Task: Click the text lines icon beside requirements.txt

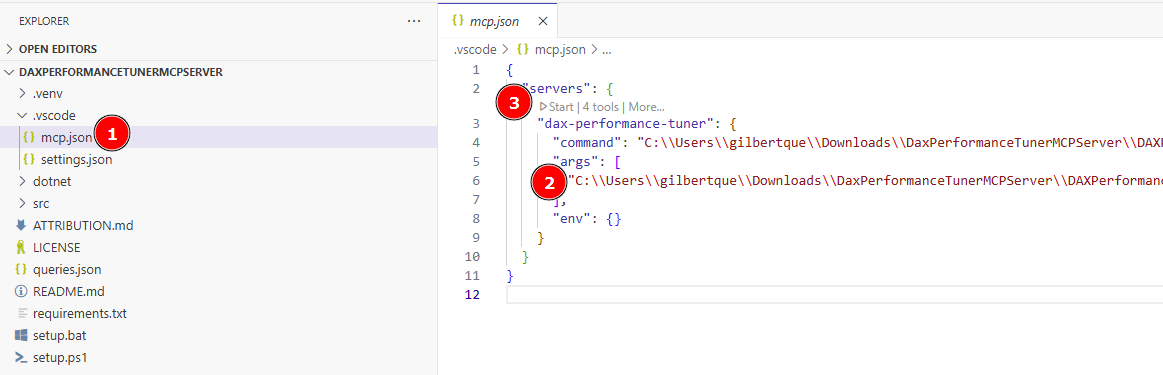Action: [x=21, y=313]
